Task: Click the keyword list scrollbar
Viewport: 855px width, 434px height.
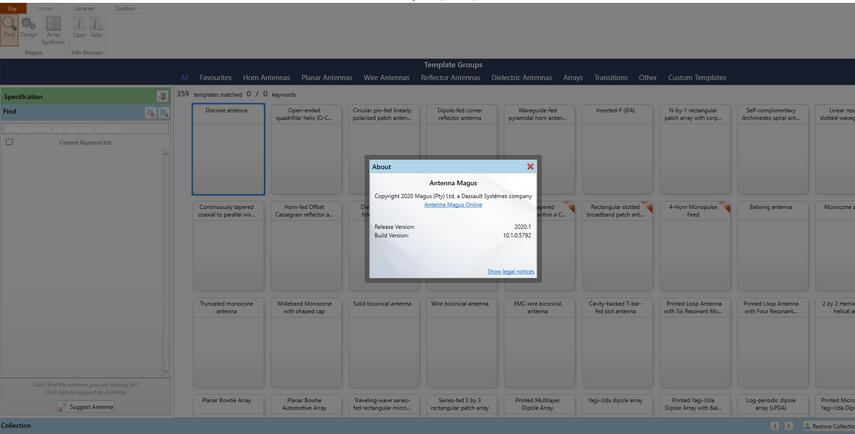Action: (x=166, y=262)
